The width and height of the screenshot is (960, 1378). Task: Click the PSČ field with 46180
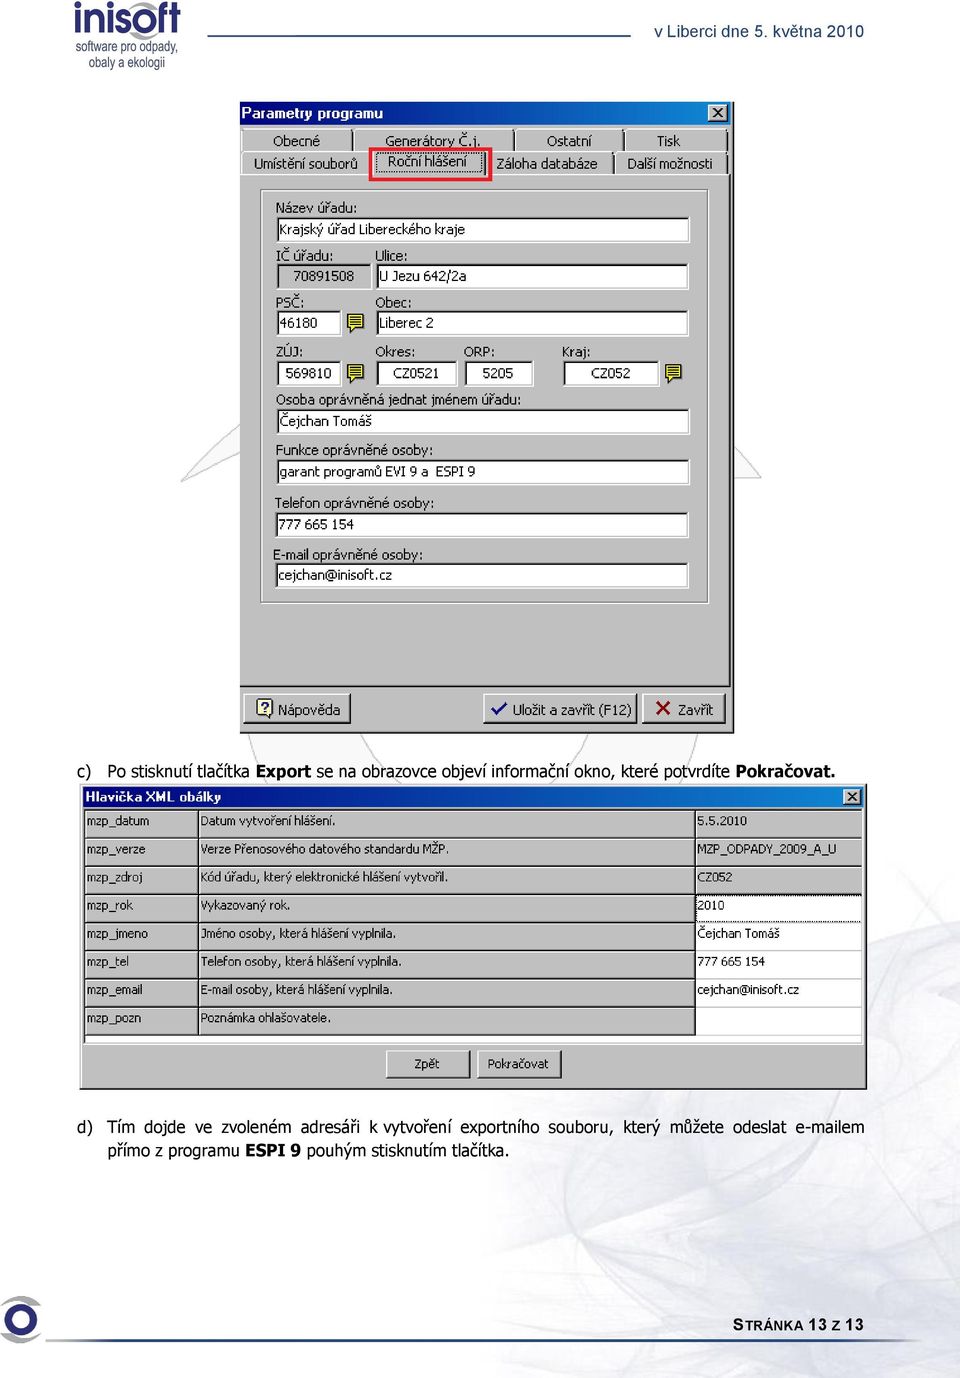pos(309,323)
